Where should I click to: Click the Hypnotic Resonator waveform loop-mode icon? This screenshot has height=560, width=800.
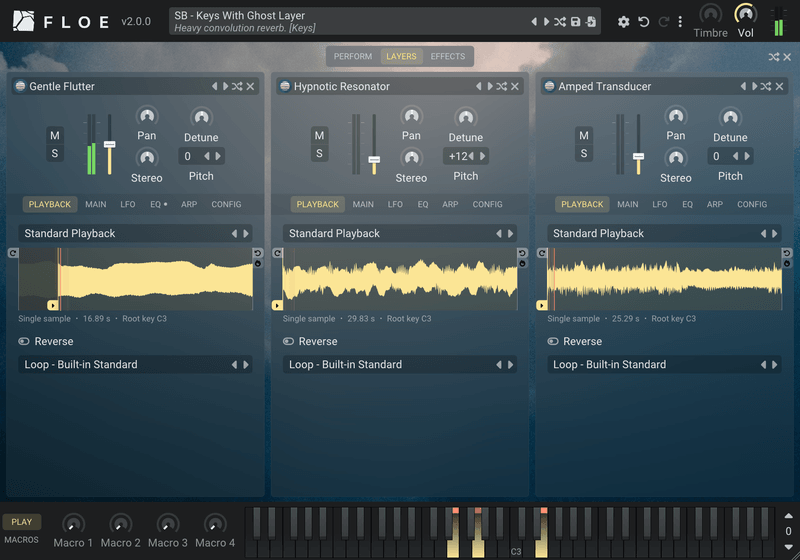pyautogui.click(x=277, y=253)
